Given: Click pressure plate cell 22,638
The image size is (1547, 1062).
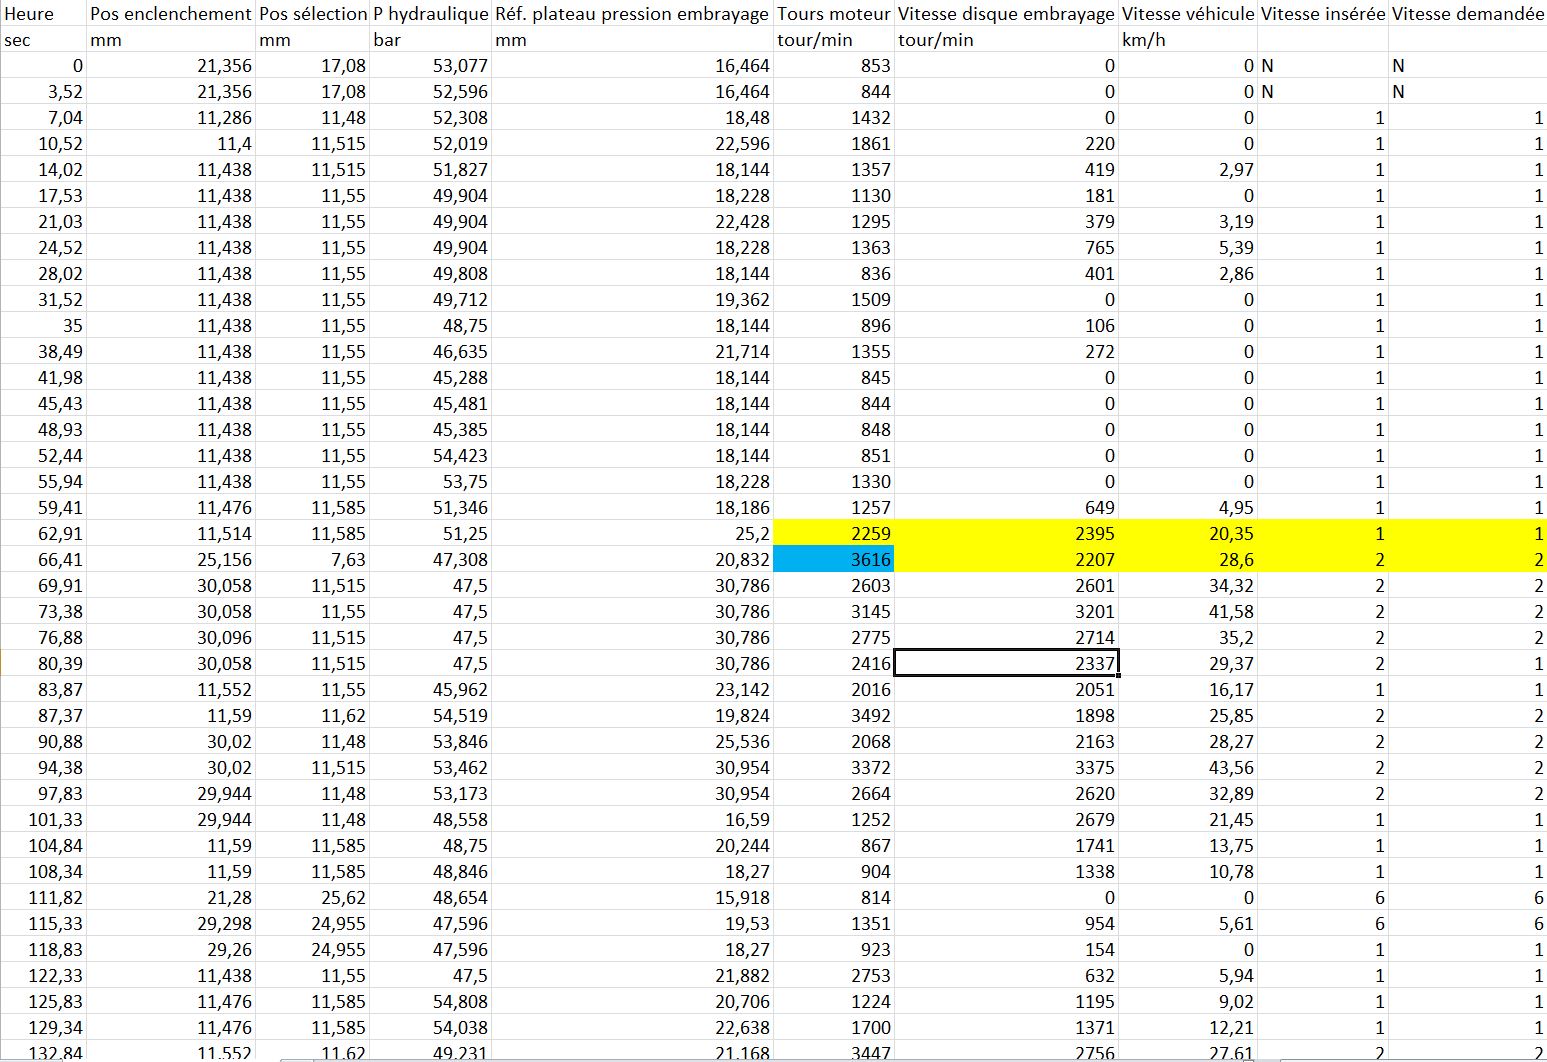Looking at the screenshot, I should (x=633, y=1027).
